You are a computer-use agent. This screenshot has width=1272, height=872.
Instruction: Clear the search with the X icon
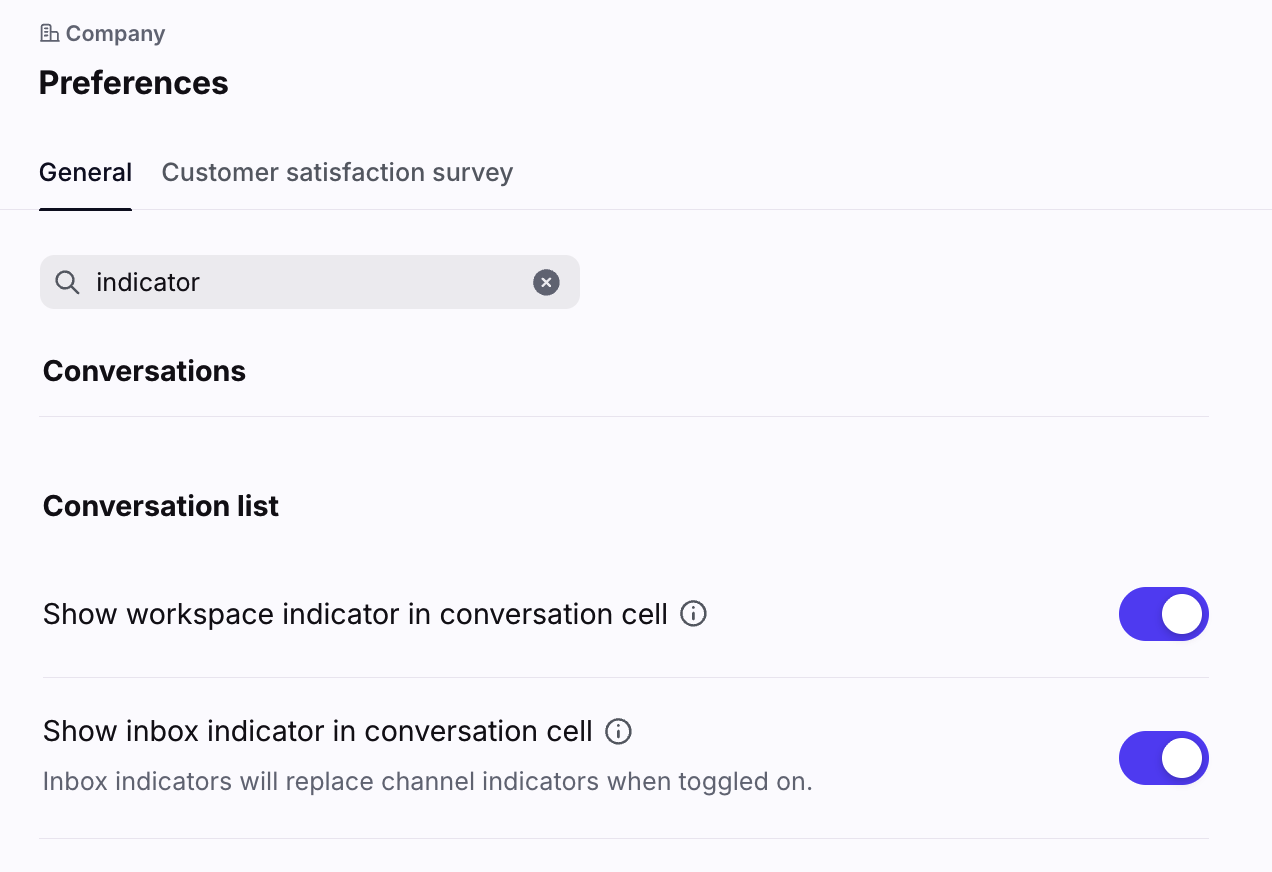click(x=546, y=283)
